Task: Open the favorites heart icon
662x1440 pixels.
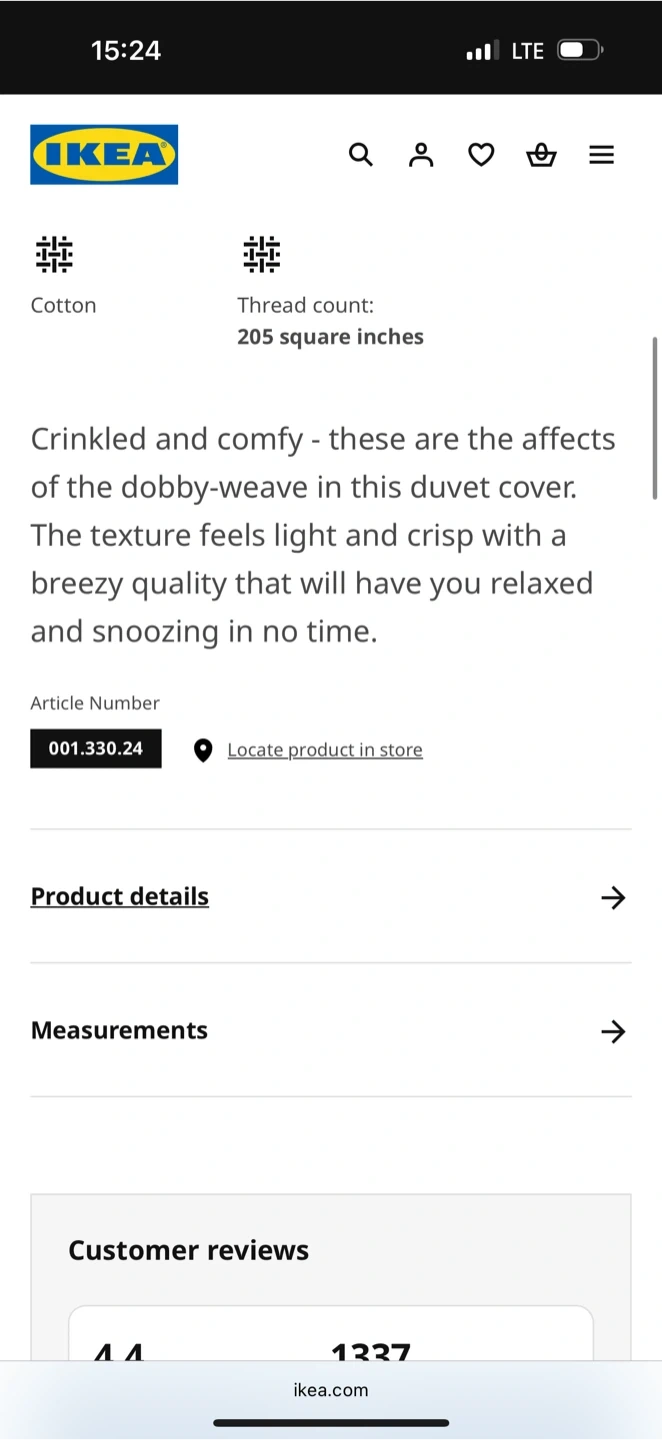Action: tap(481, 155)
